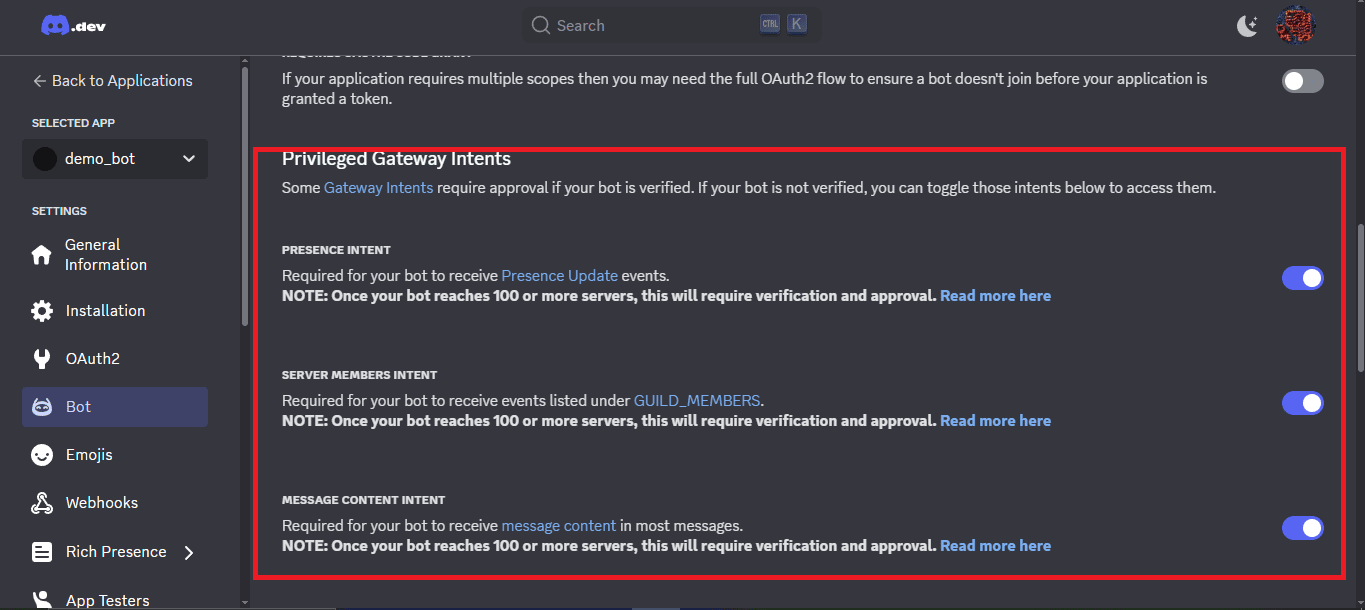Go to General Information settings
The width and height of the screenshot is (1365, 610).
coord(115,255)
